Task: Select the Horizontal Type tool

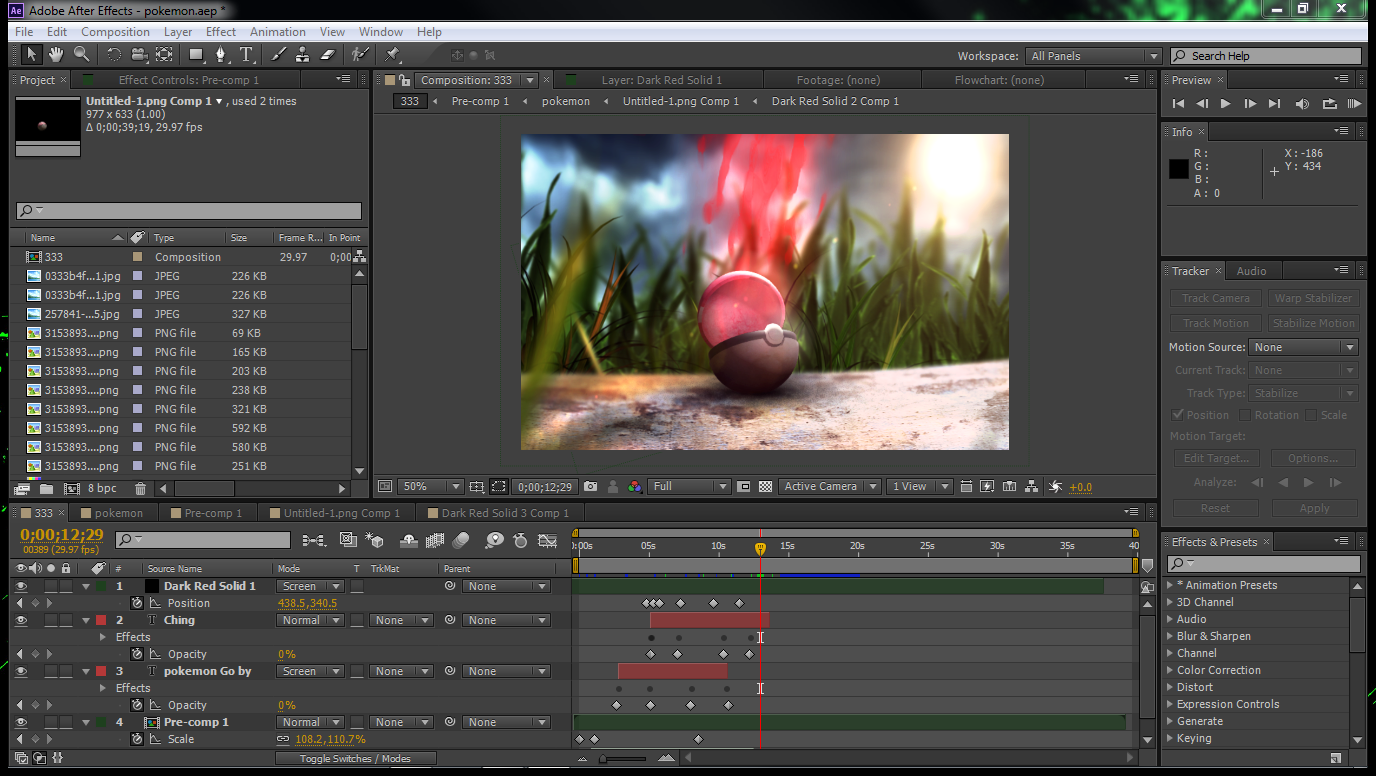Action: pos(246,54)
